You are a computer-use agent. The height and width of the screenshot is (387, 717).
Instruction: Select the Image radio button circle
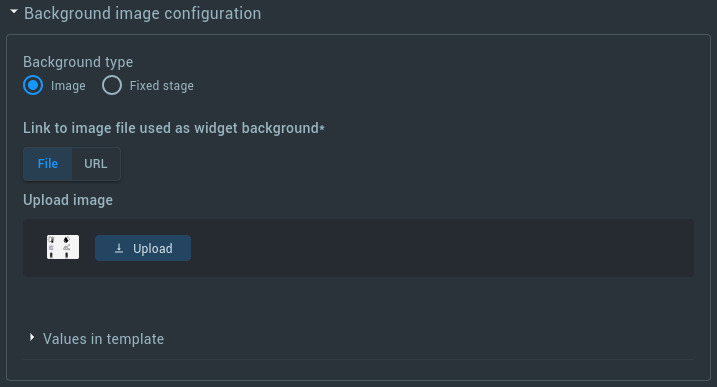tap(33, 85)
